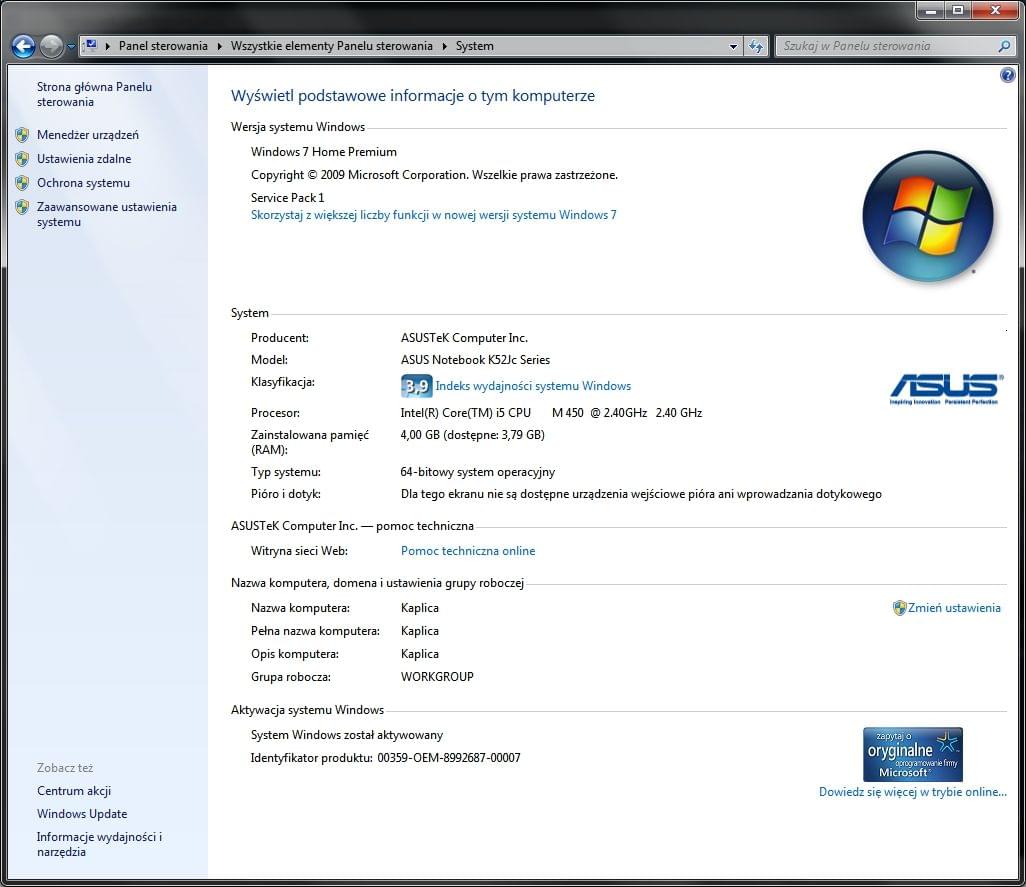Open 'Menedżer urządzeń' link

[x=88, y=135]
